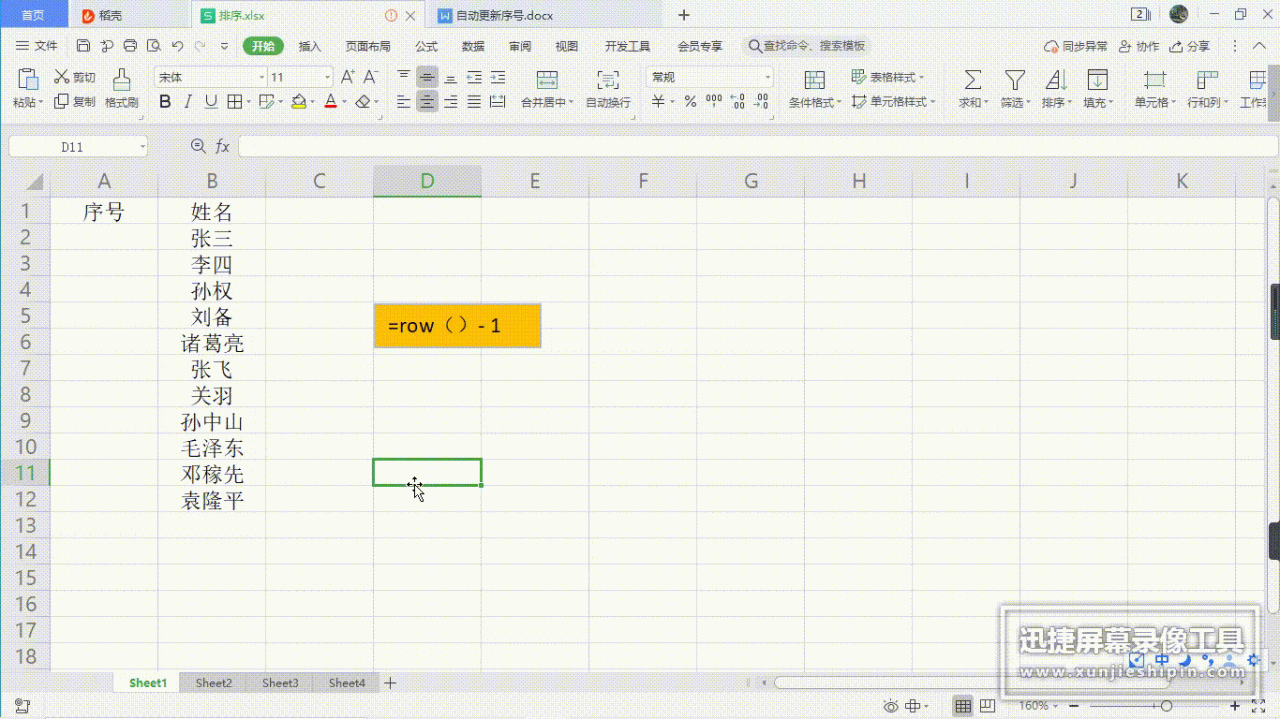Open the 数据 Data tab
The image size is (1280, 719).
(473, 46)
